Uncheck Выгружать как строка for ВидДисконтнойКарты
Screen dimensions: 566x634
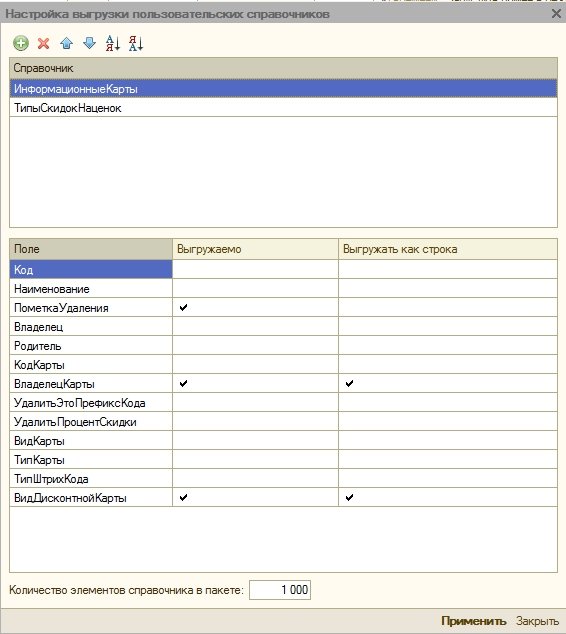[349, 497]
